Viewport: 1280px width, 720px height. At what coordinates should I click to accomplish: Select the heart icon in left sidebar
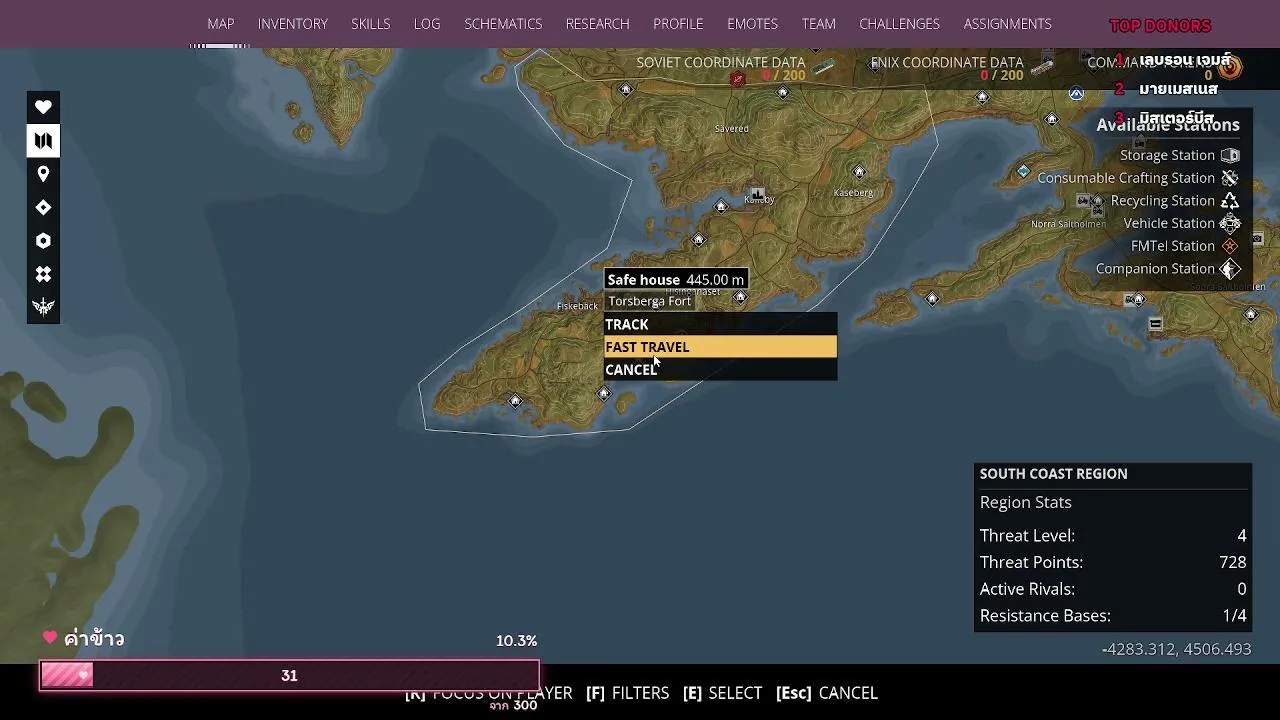43,107
